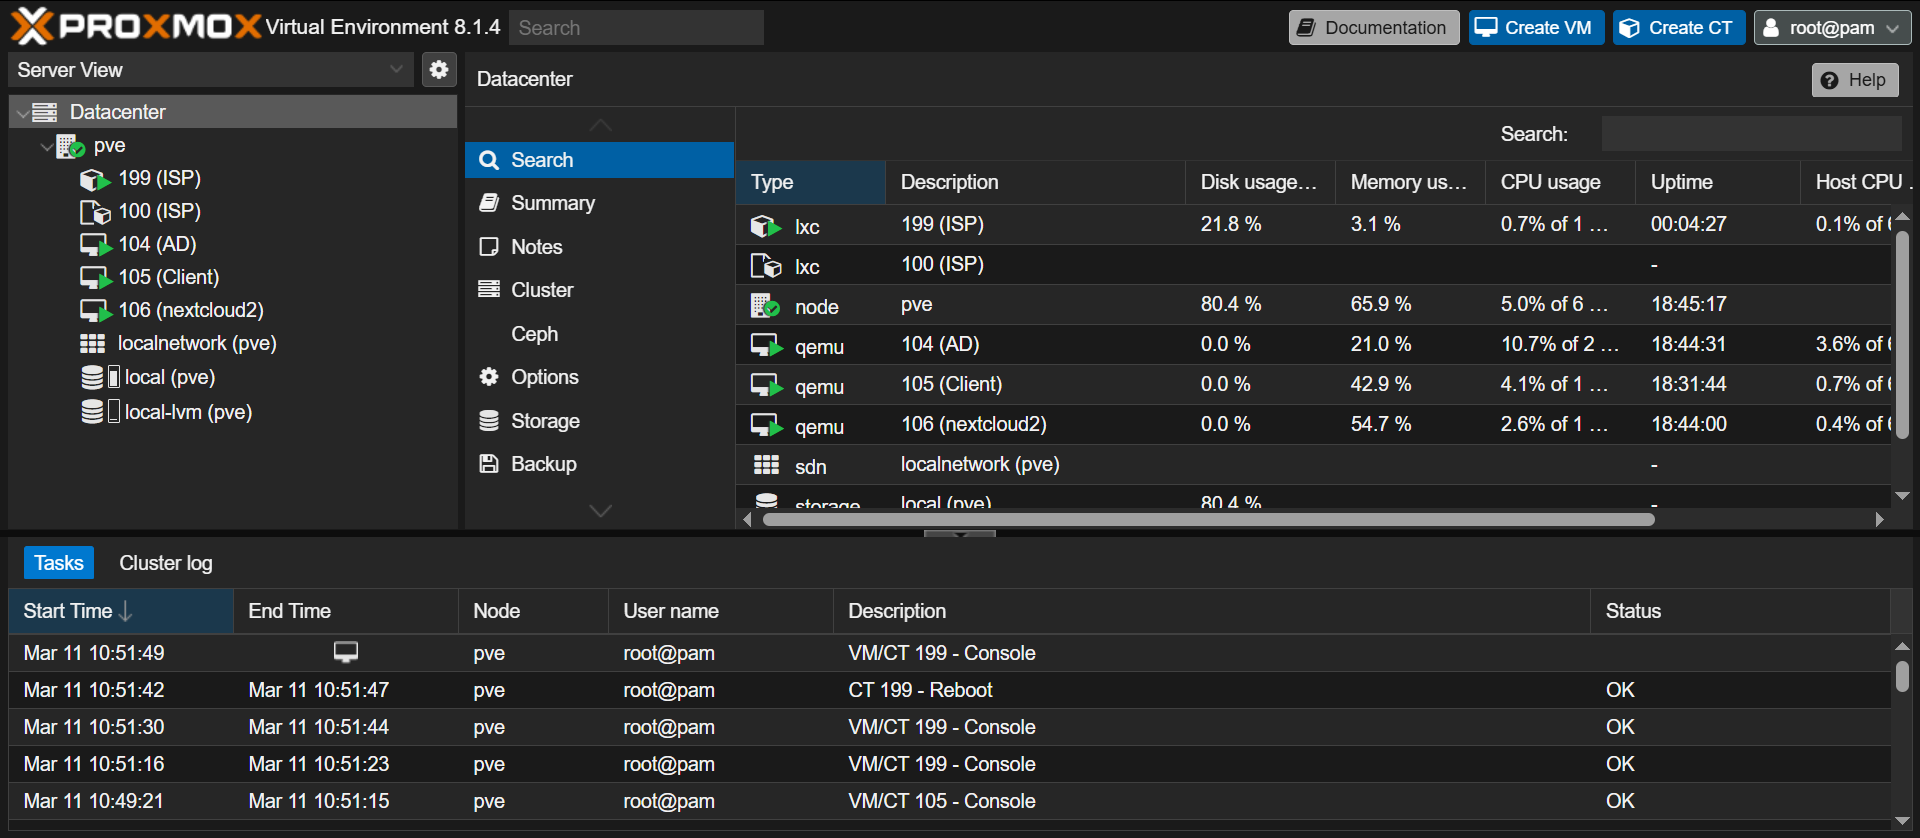Sort by the CPU usage column header

pos(1561,182)
